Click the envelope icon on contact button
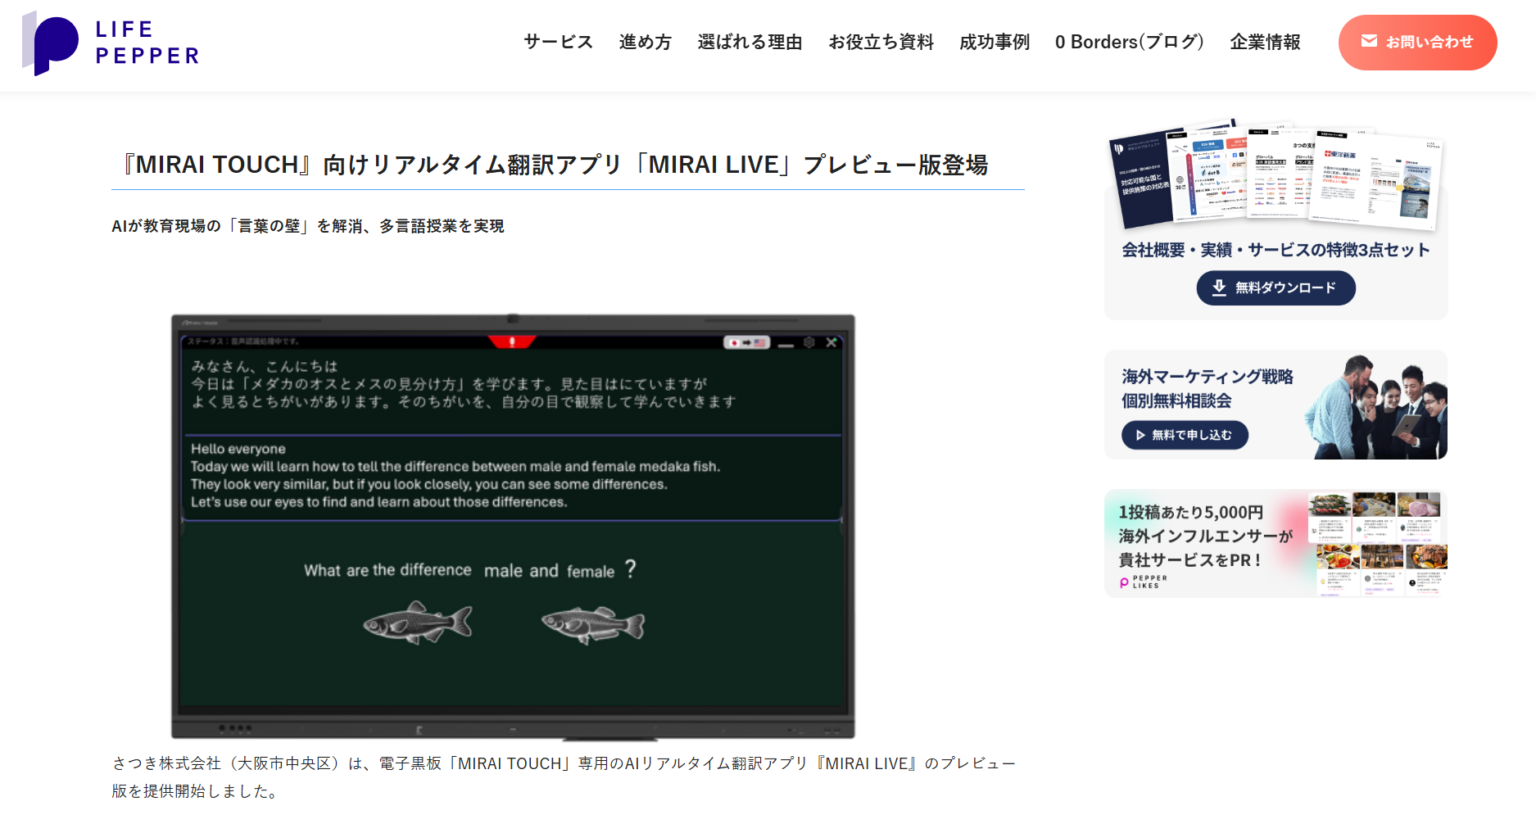This screenshot has width=1536, height=815. tap(1369, 42)
